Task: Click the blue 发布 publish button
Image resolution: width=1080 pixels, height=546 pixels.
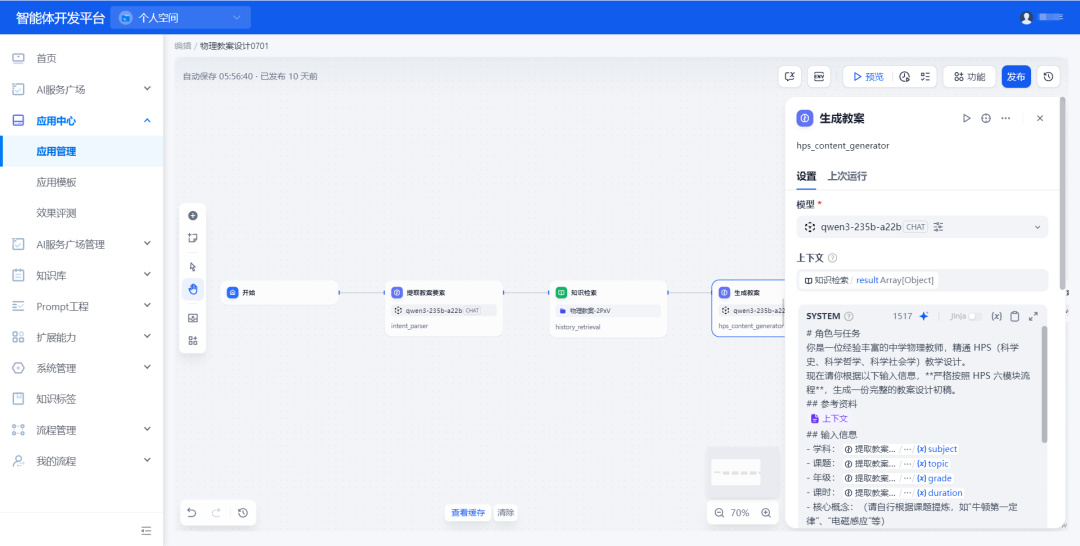Action: click(1016, 76)
